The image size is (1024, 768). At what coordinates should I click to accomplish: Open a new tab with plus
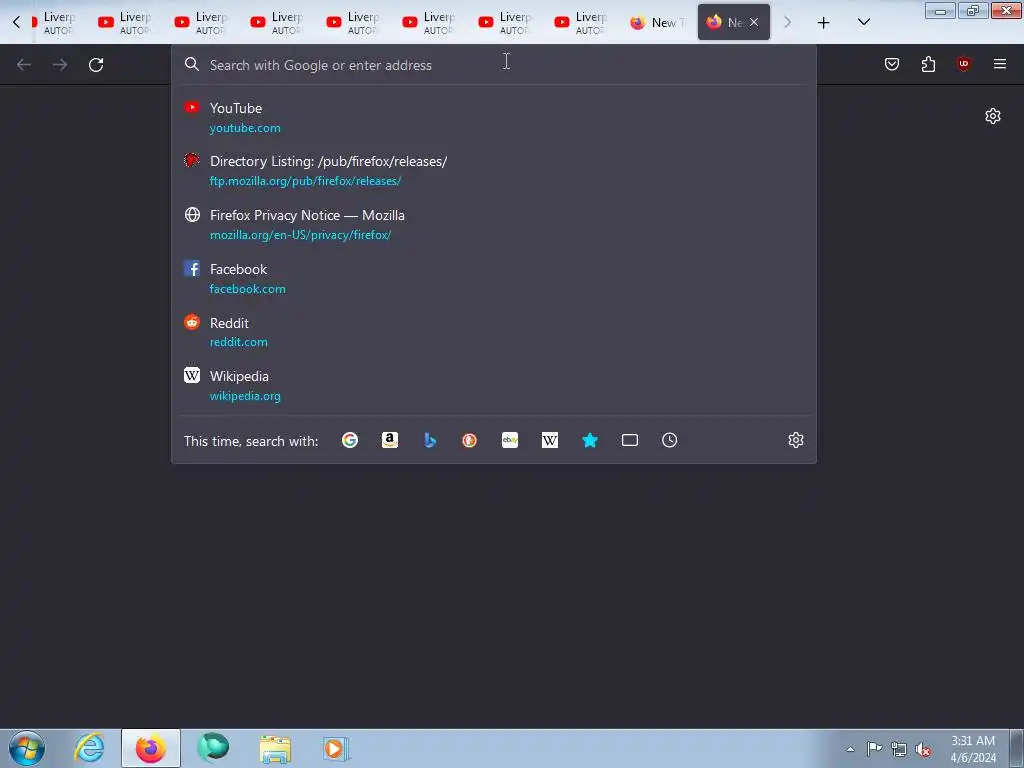pyautogui.click(x=824, y=23)
